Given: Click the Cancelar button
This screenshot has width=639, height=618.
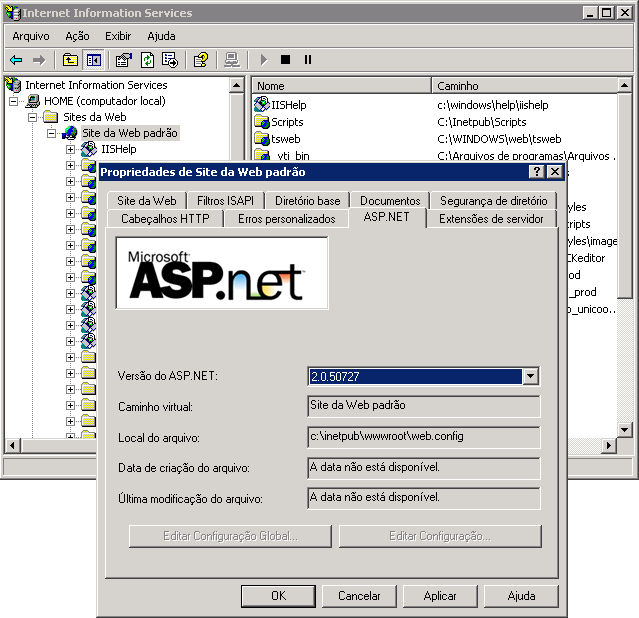Looking at the screenshot, I should [x=359, y=596].
